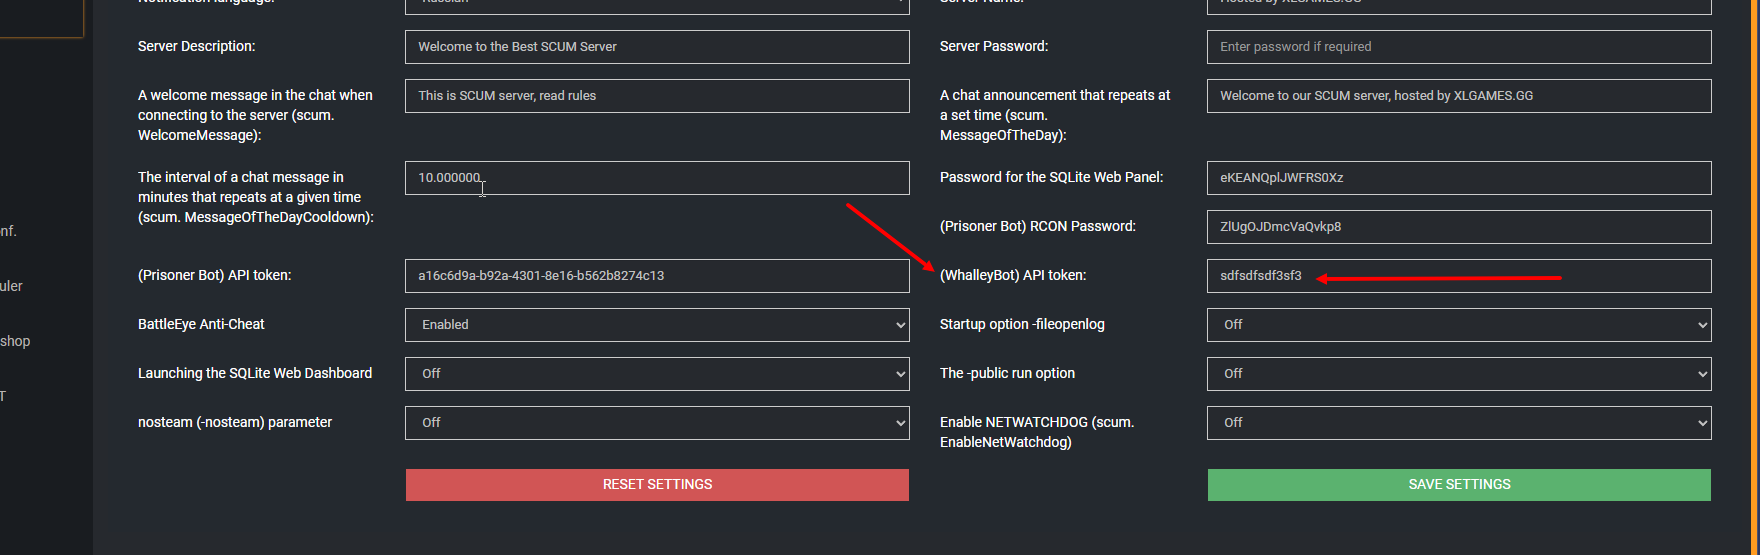Expand the Enable NETWATCHDOG dropdown
The height and width of the screenshot is (555, 1760).
(x=1459, y=423)
